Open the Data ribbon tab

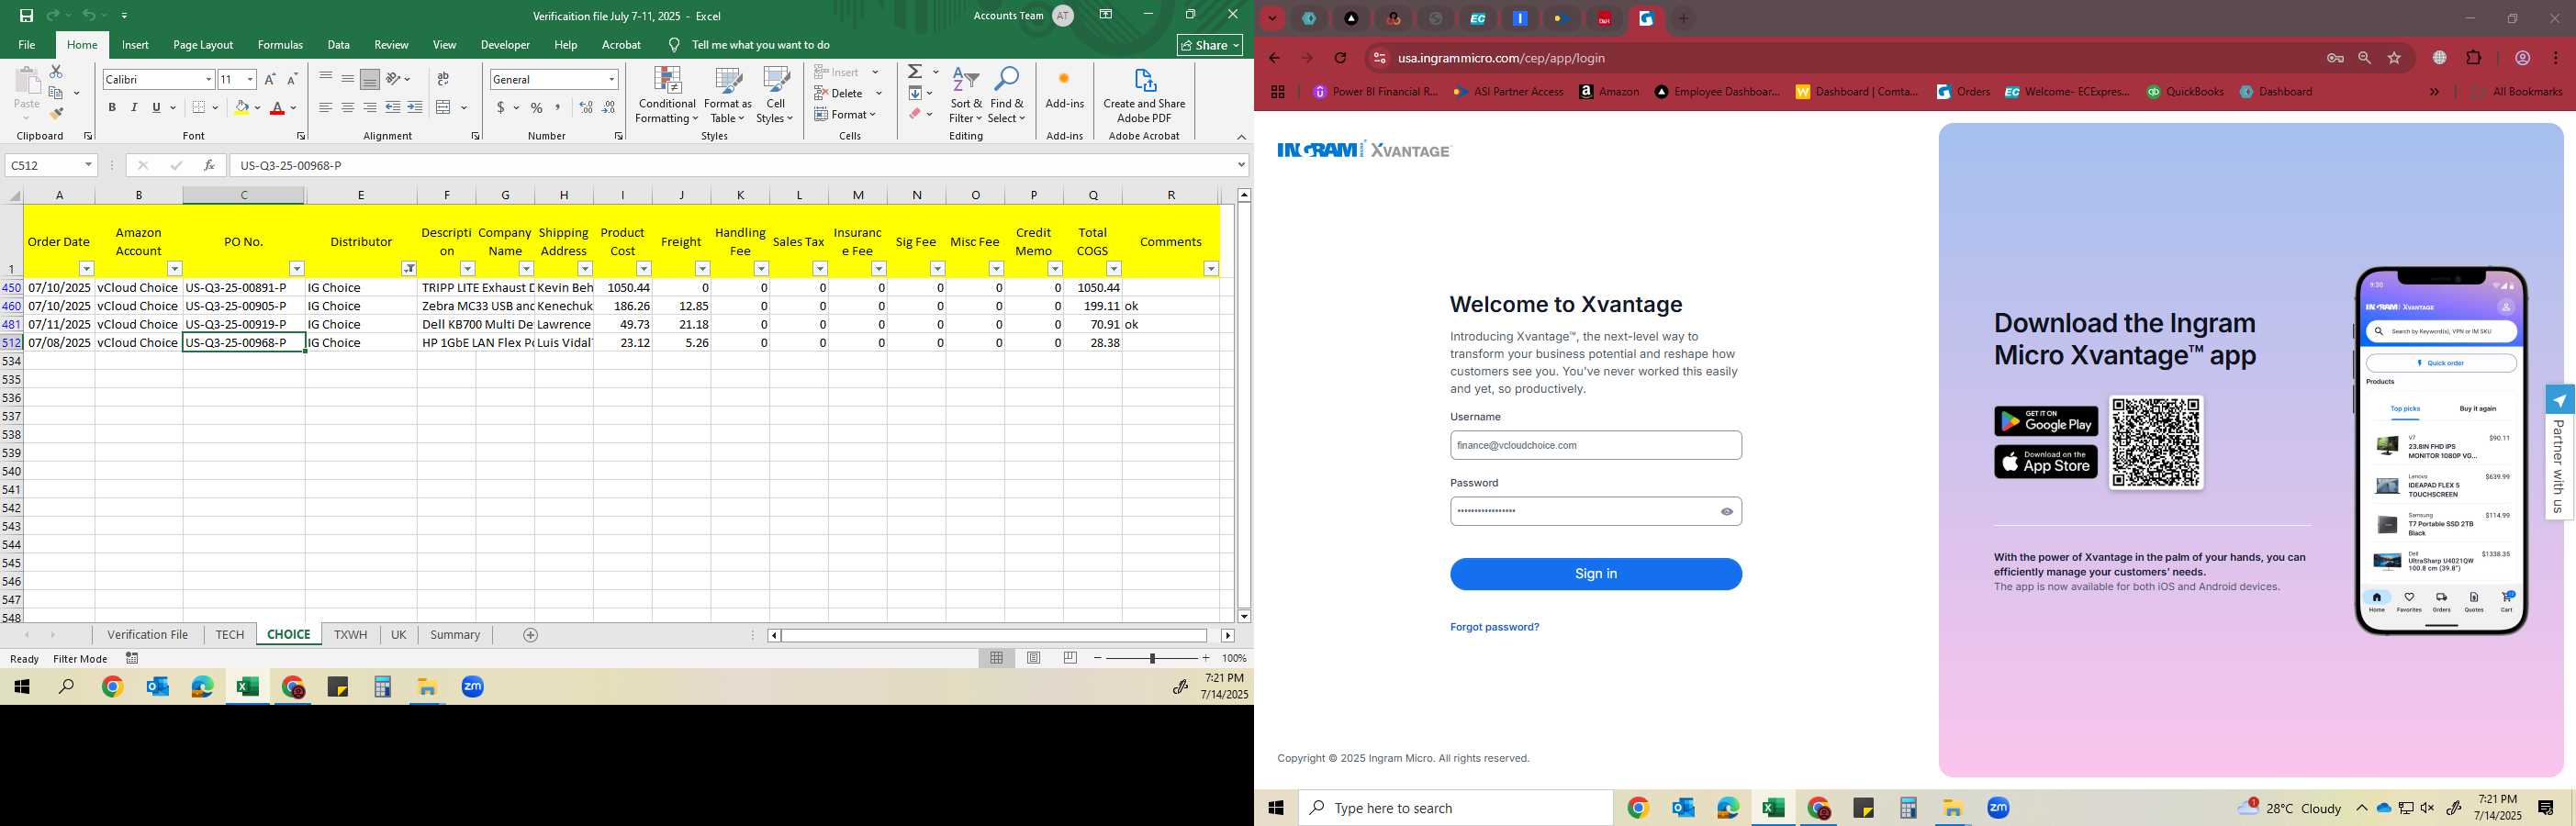339,45
